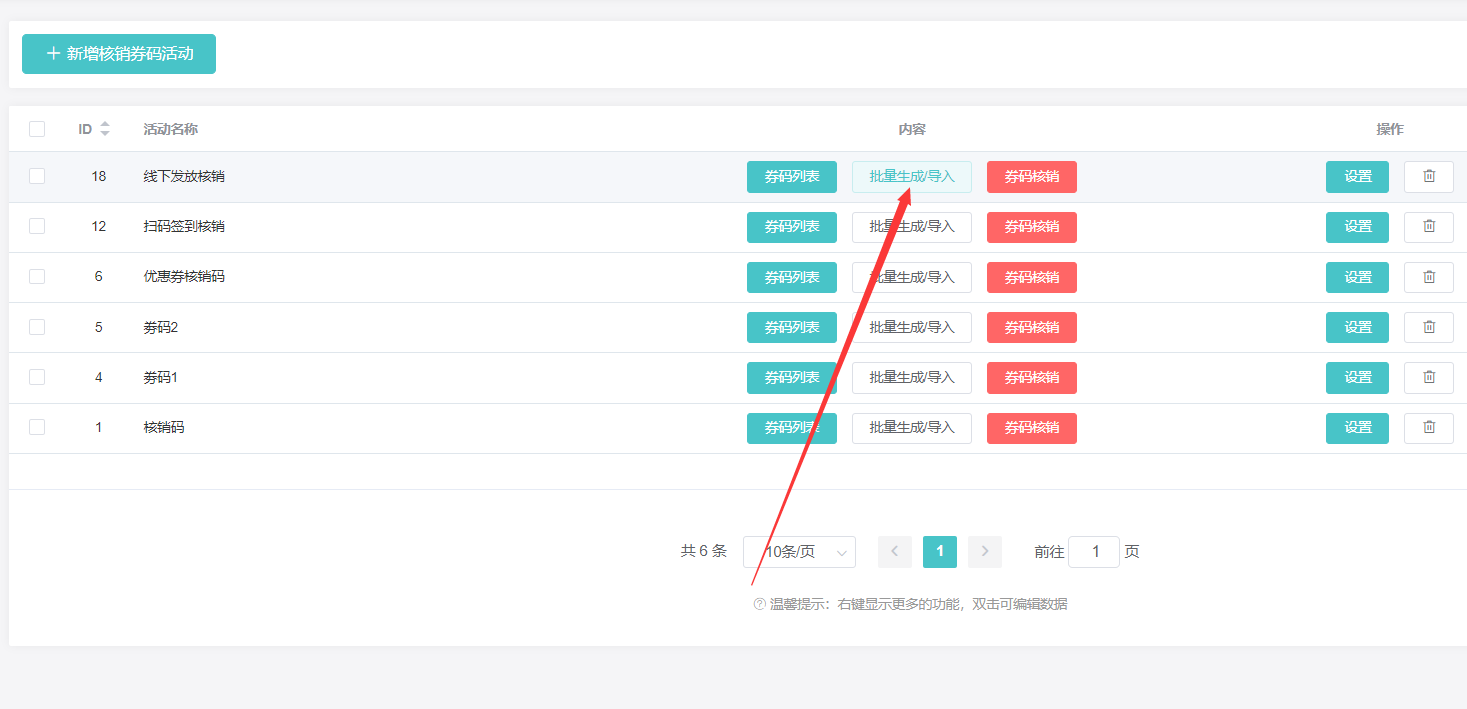This screenshot has width=1467, height=709.
Task: Click 券码核销 in 券码2 row
Action: pos(1031,327)
